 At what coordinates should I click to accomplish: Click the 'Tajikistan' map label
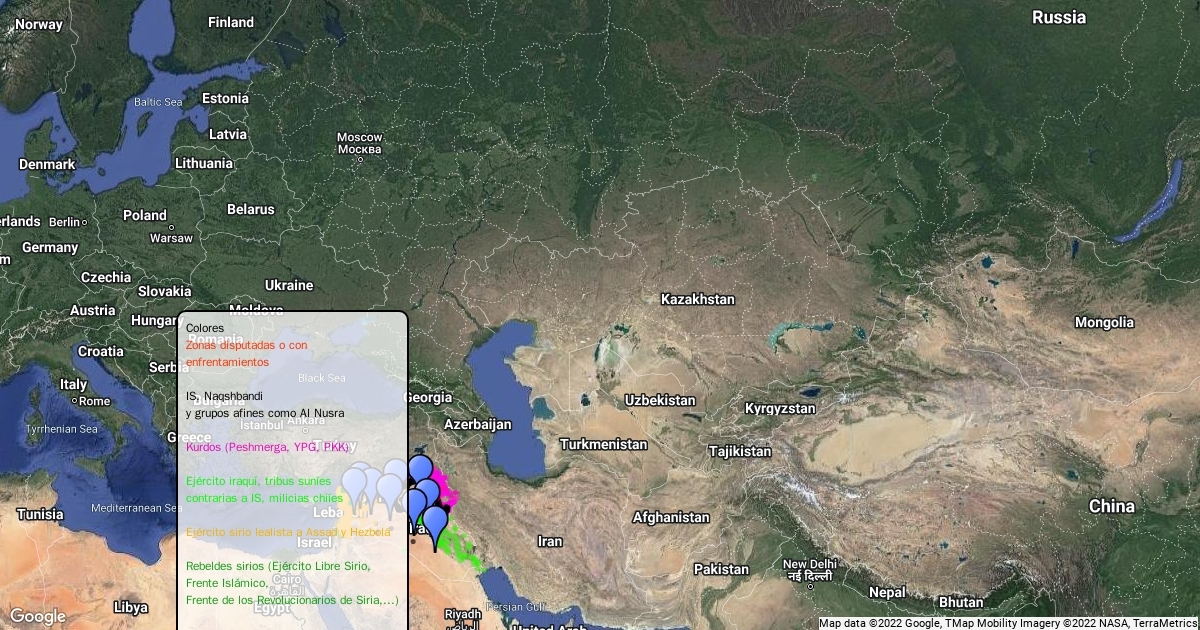click(x=740, y=451)
